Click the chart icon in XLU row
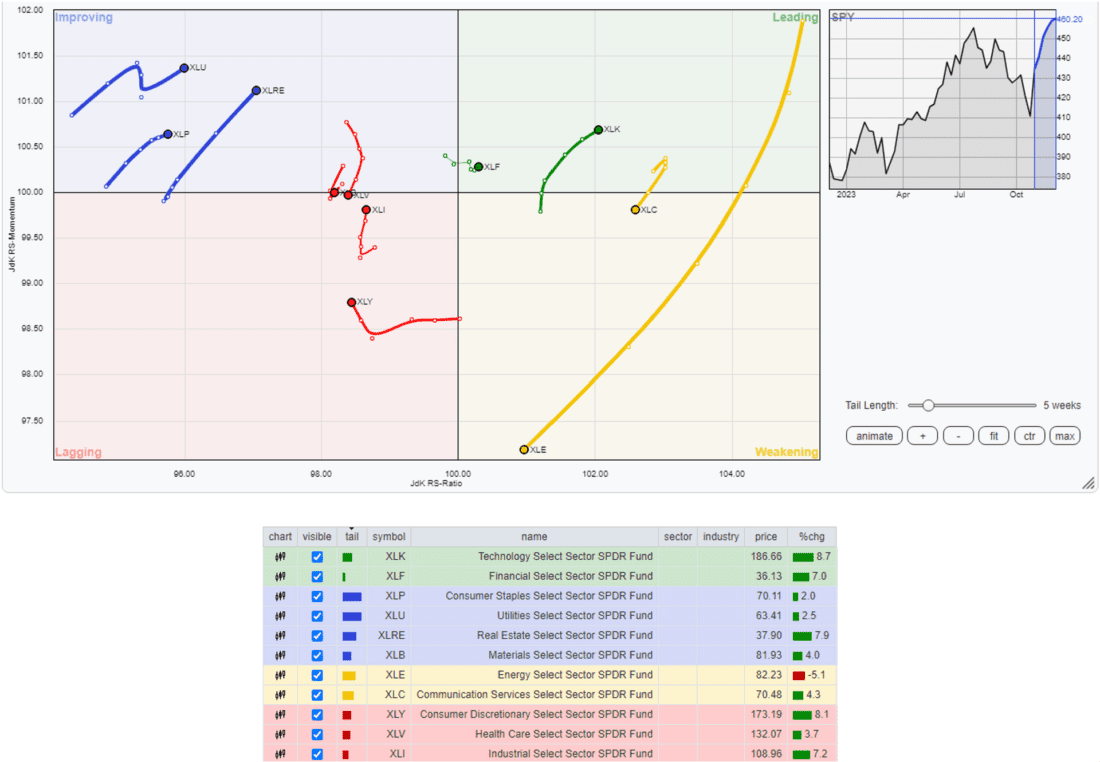 (280, 616)
